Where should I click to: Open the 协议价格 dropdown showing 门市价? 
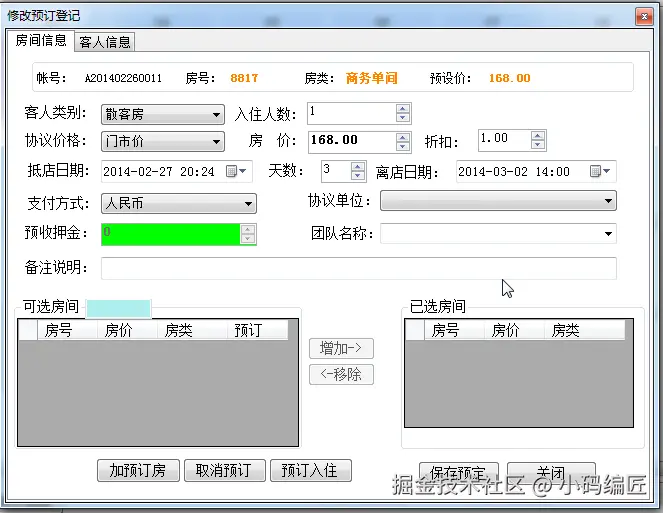163,141
